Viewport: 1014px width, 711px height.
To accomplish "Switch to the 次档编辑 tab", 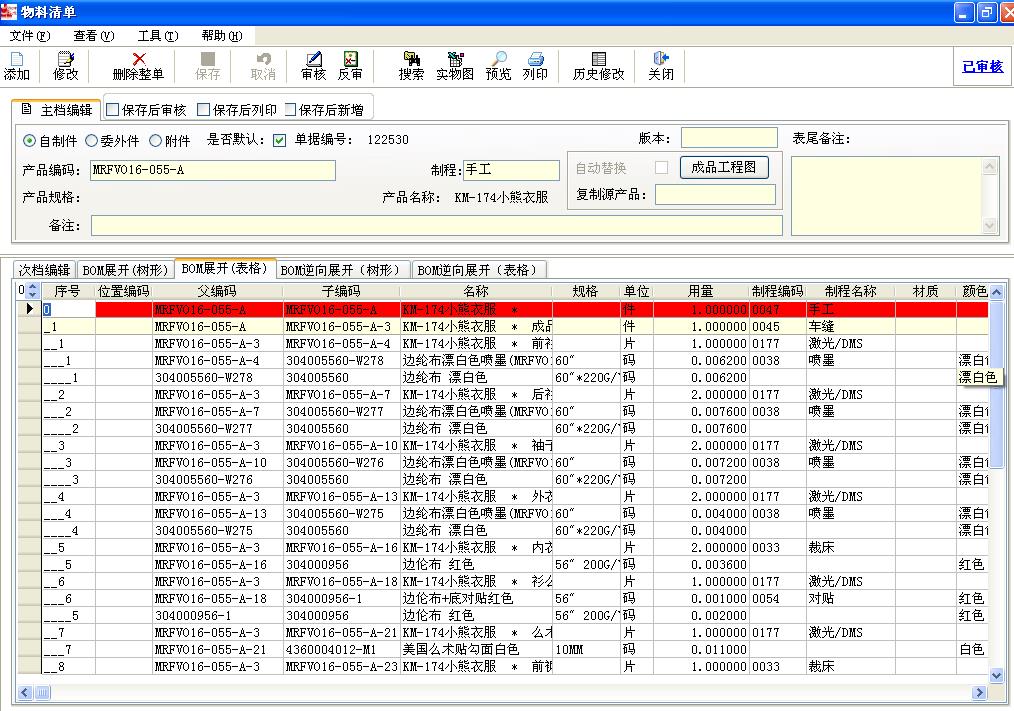I will tap(44, 270).
